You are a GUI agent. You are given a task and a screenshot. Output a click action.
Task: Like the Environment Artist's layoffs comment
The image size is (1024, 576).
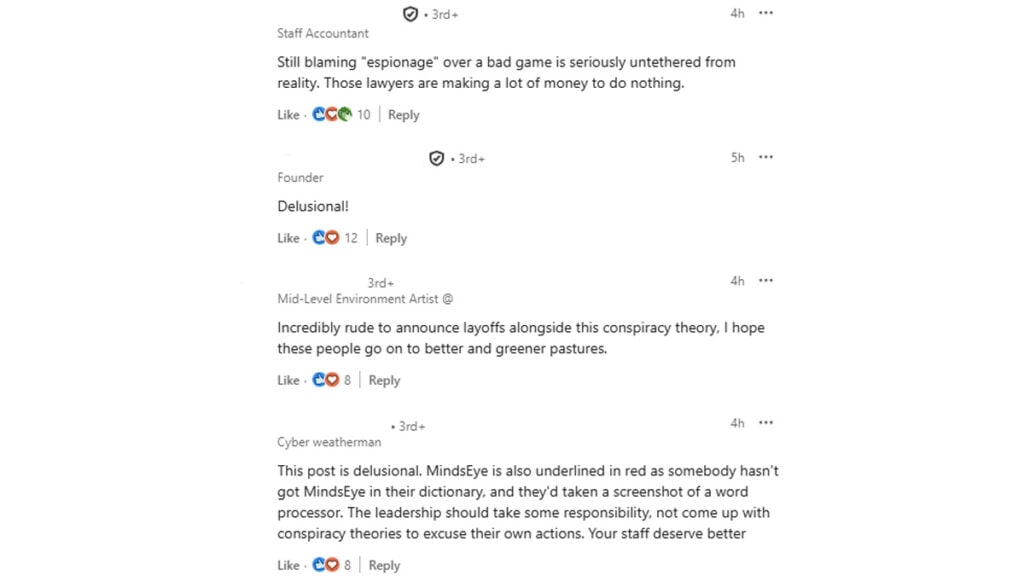[x=288, y=380]
